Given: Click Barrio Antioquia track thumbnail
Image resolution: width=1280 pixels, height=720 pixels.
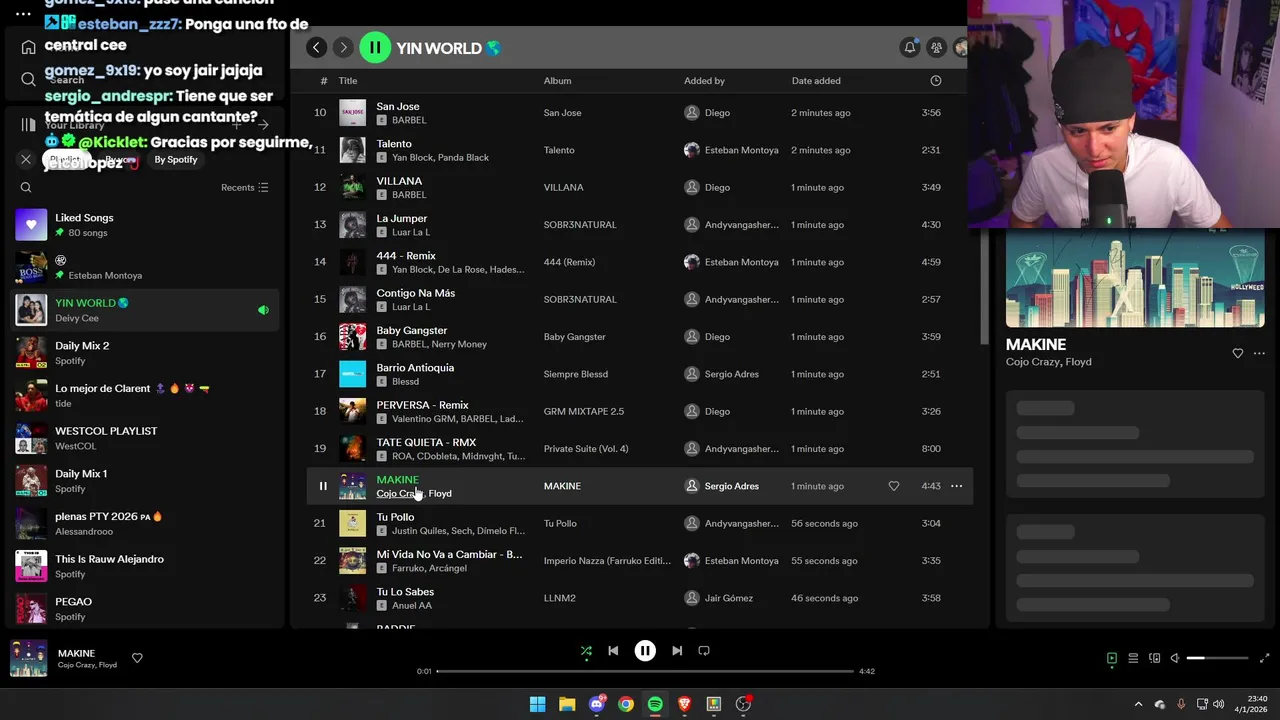Looking at the screenshot, I should [x=352, y=374].
